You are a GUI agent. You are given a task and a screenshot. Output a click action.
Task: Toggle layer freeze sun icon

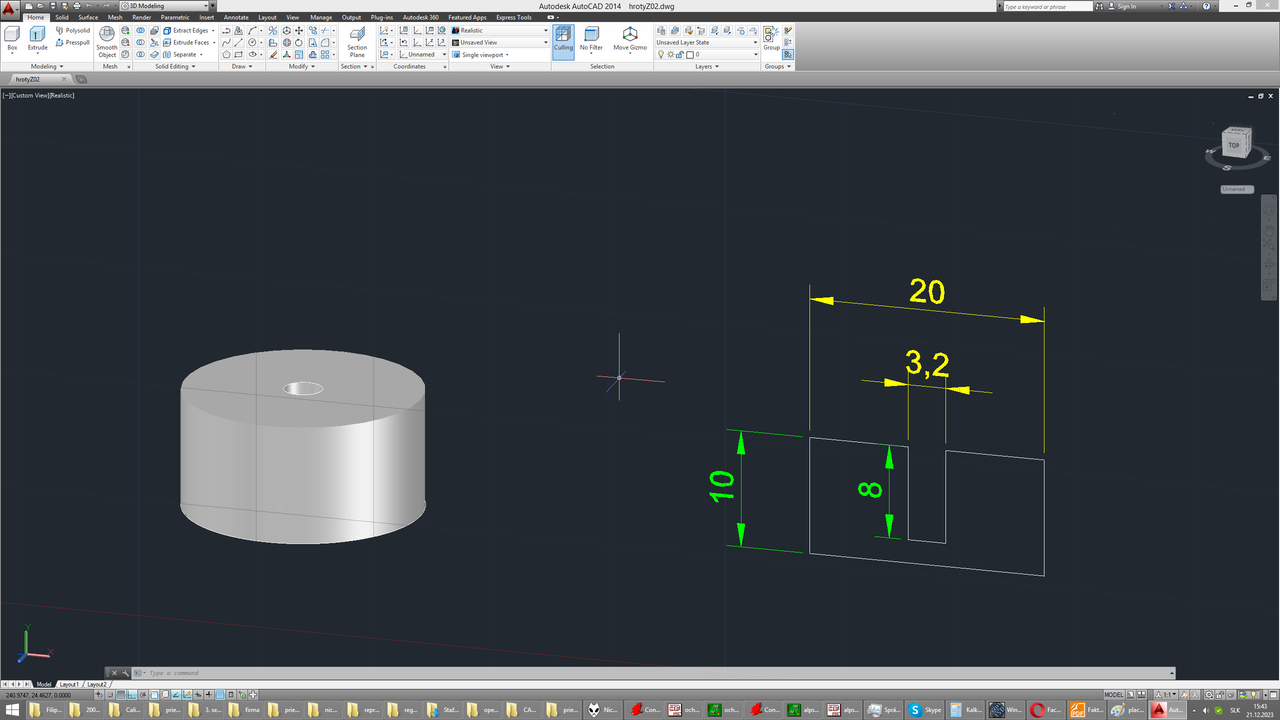[670, 54]
